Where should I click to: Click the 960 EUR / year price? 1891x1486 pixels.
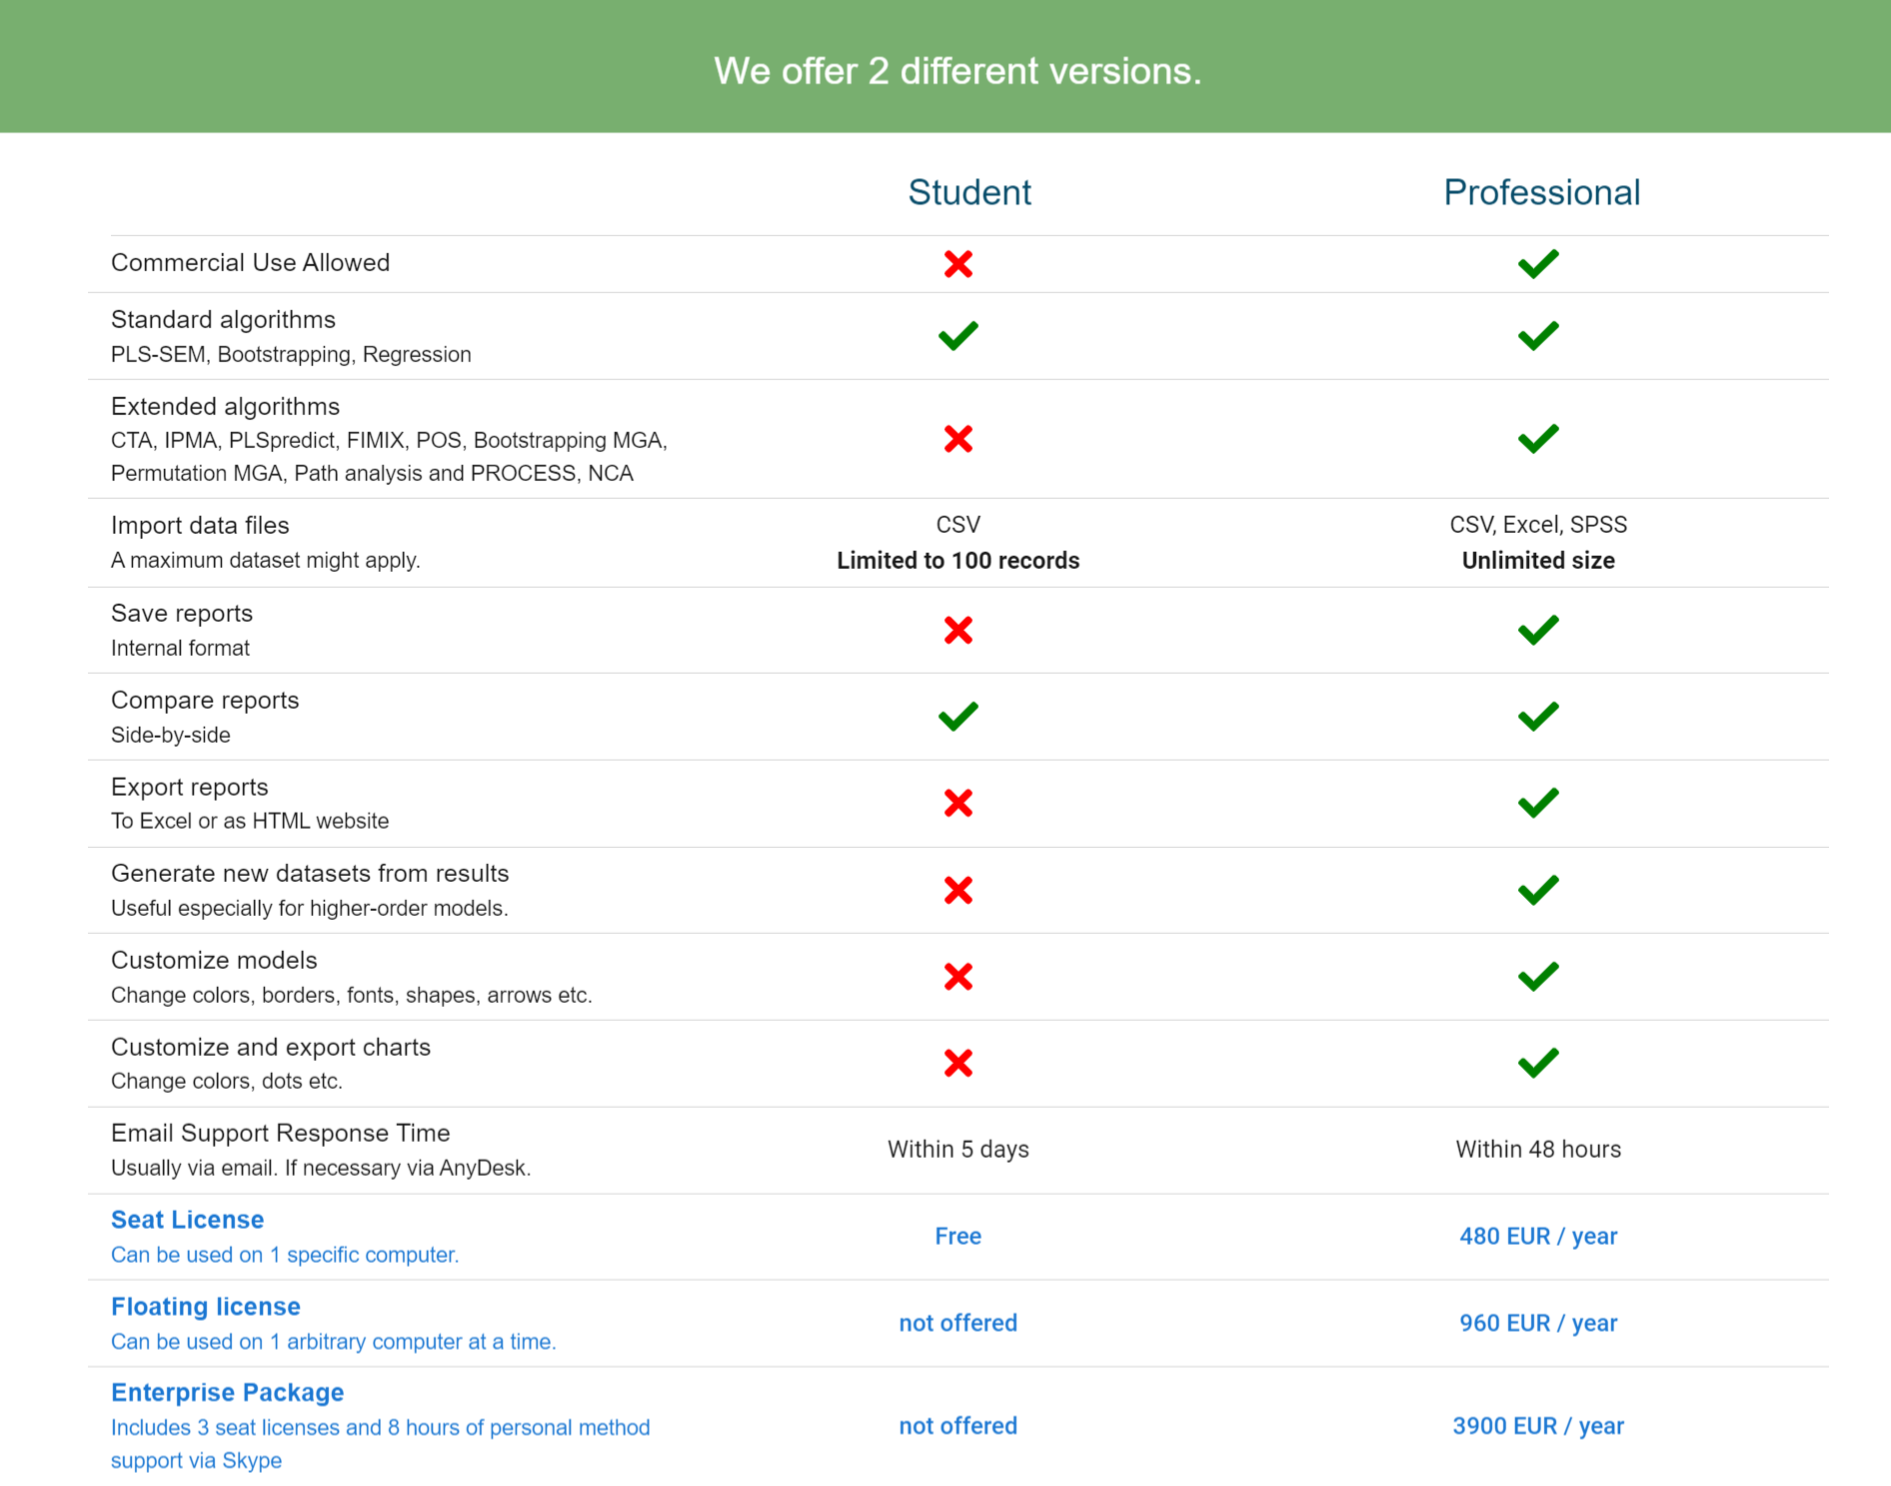1537,1324
